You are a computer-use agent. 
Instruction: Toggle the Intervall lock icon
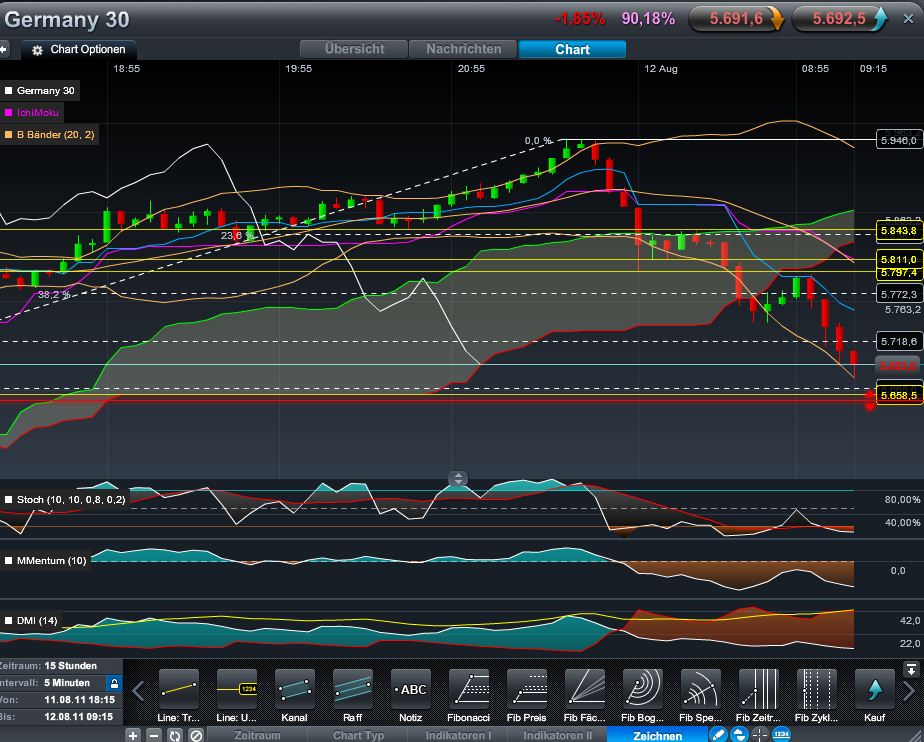pyautogui.click(x=114, y=683)
